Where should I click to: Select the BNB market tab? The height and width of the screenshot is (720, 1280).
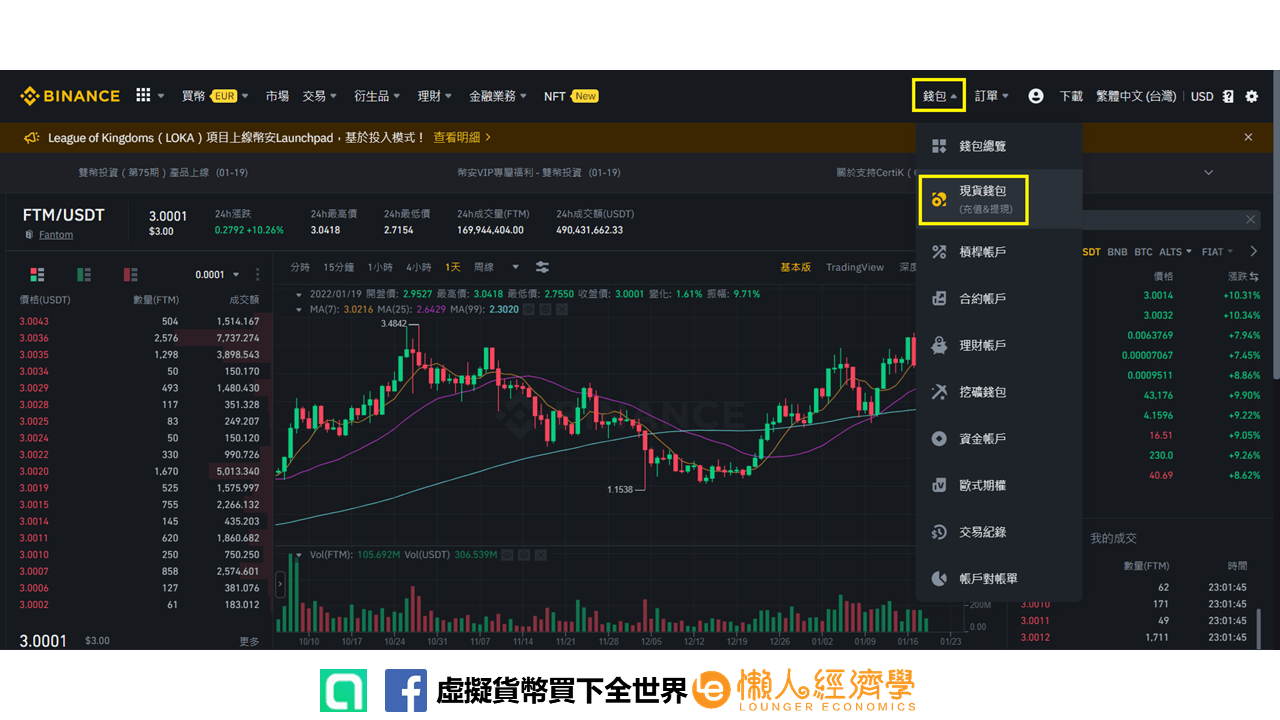[1117, 252]
